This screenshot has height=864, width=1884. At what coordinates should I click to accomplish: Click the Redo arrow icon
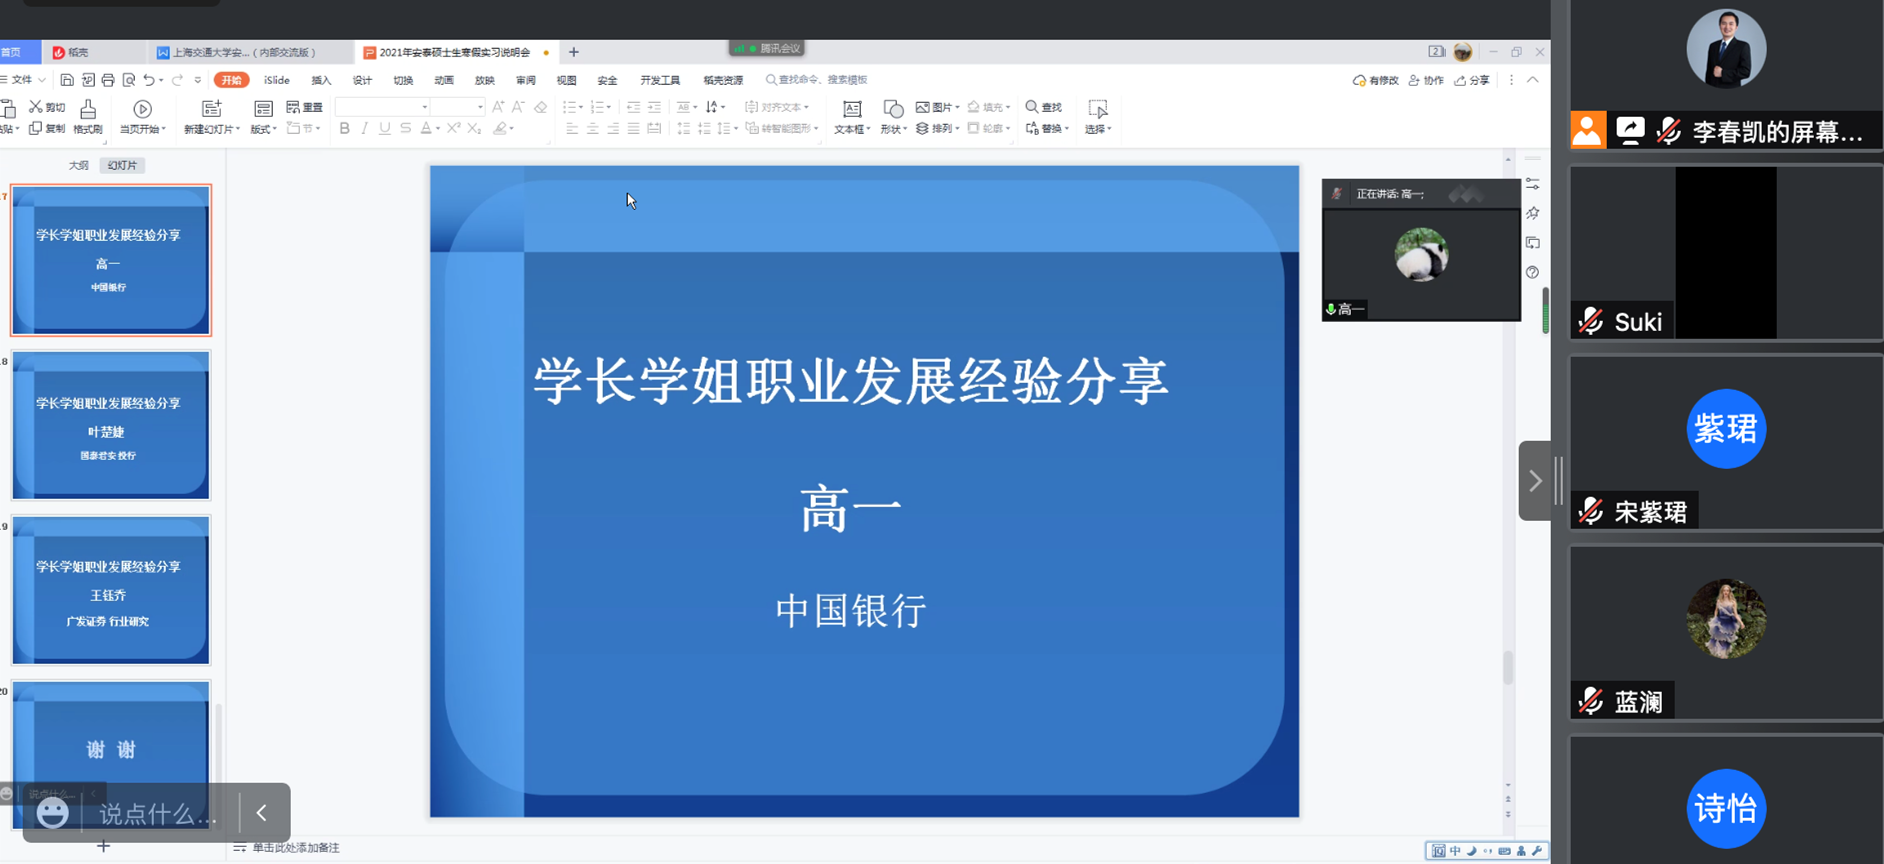pos(178,80)
